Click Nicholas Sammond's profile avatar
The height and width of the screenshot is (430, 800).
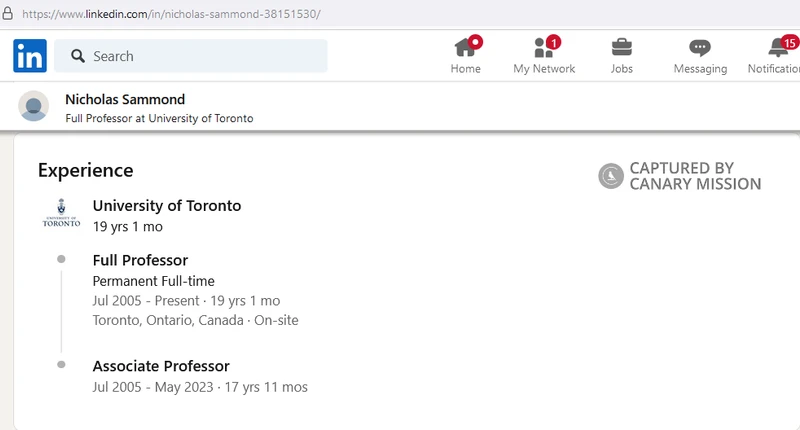point(34,107)
